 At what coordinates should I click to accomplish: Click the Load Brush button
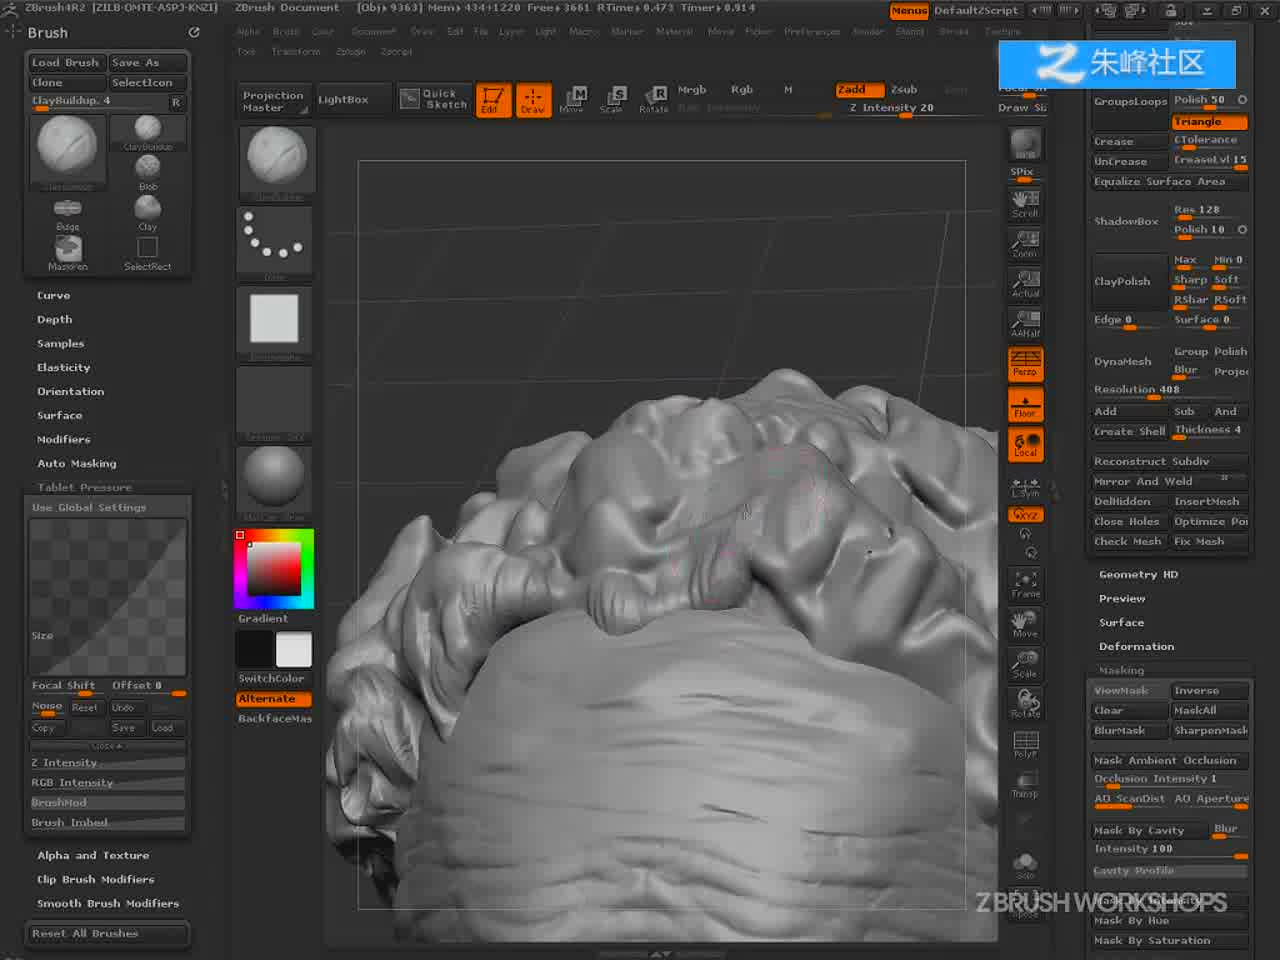[x=66, y=63]
